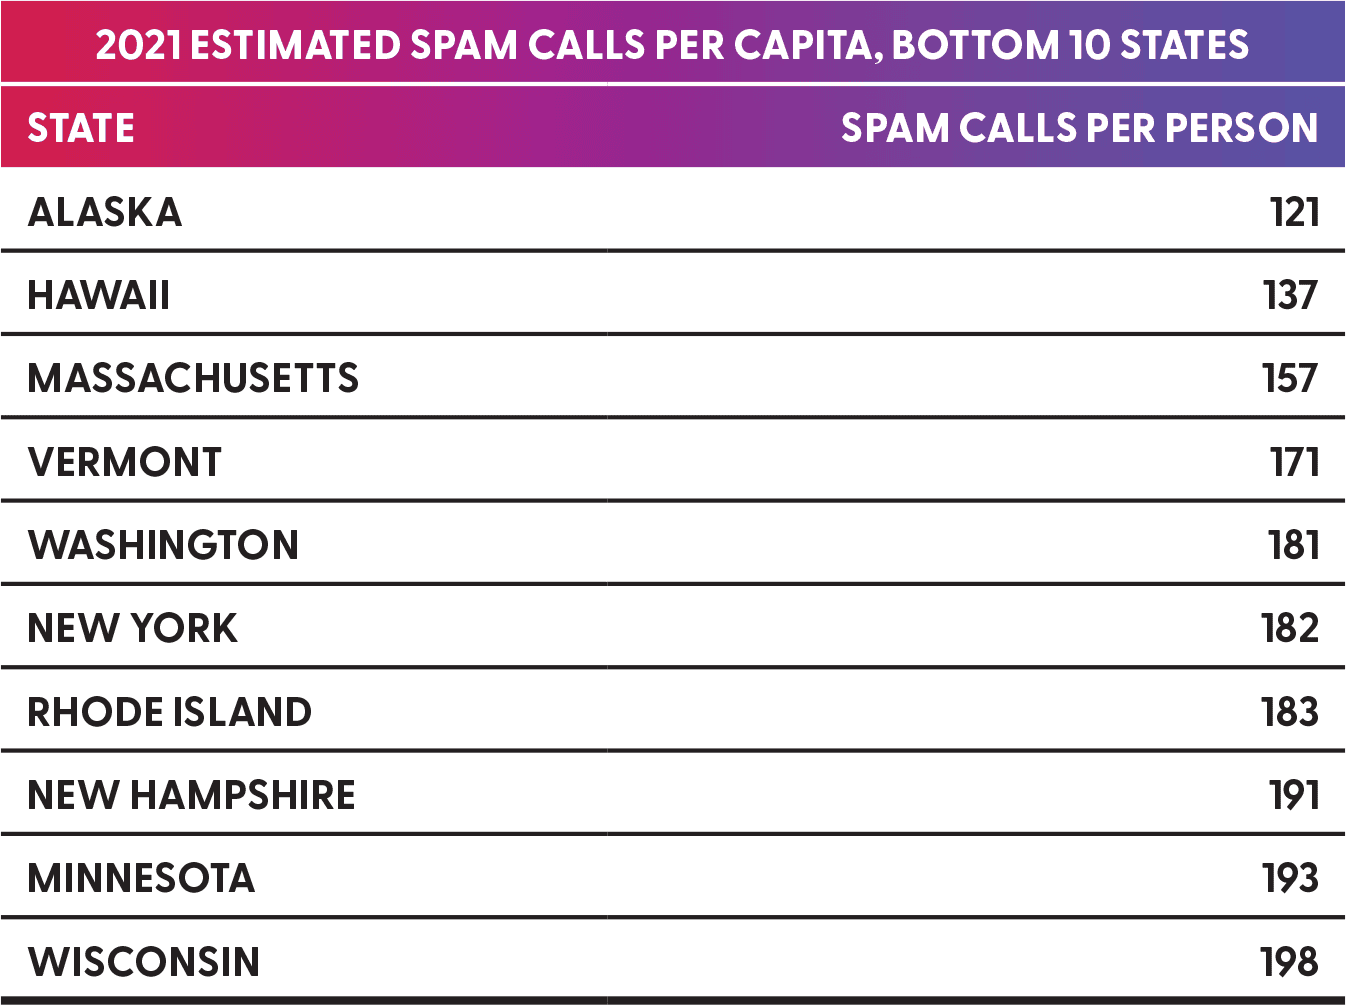Click the NEW HAMPSHIRE row label
The height and width of the screenshot is (1005, 1346).
[x=191, y=795]
